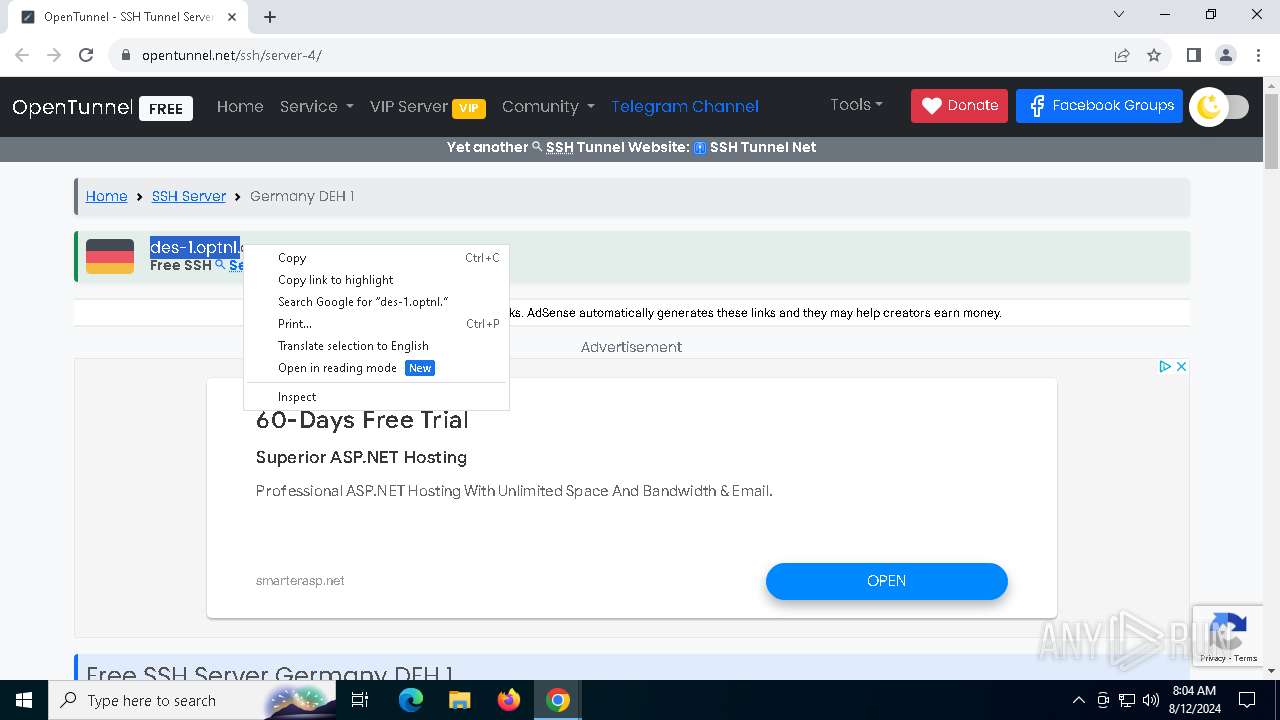The width and height of the screenshot is (1280, 720).
Task: Expand the Comunity dropdown menu
Action: pos(548,106)
